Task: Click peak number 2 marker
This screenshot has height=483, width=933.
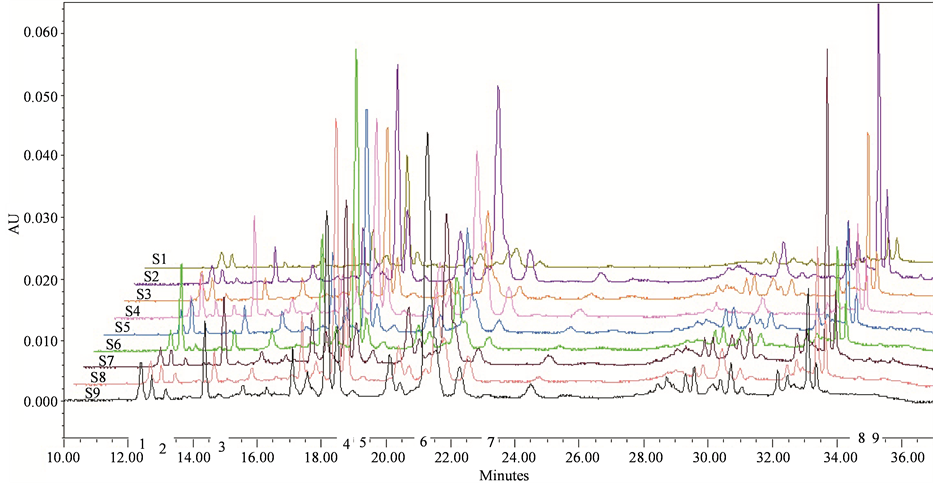Action: [x=162, y=448]
